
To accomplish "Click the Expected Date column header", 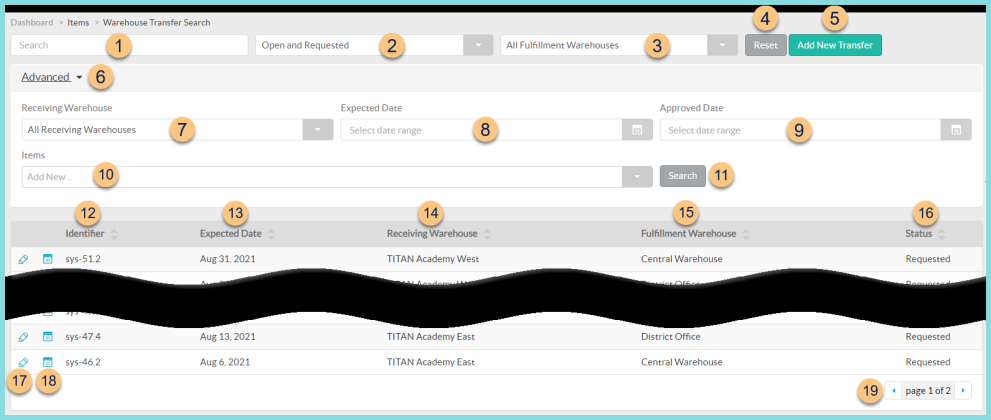I will (x=231, y=234).
